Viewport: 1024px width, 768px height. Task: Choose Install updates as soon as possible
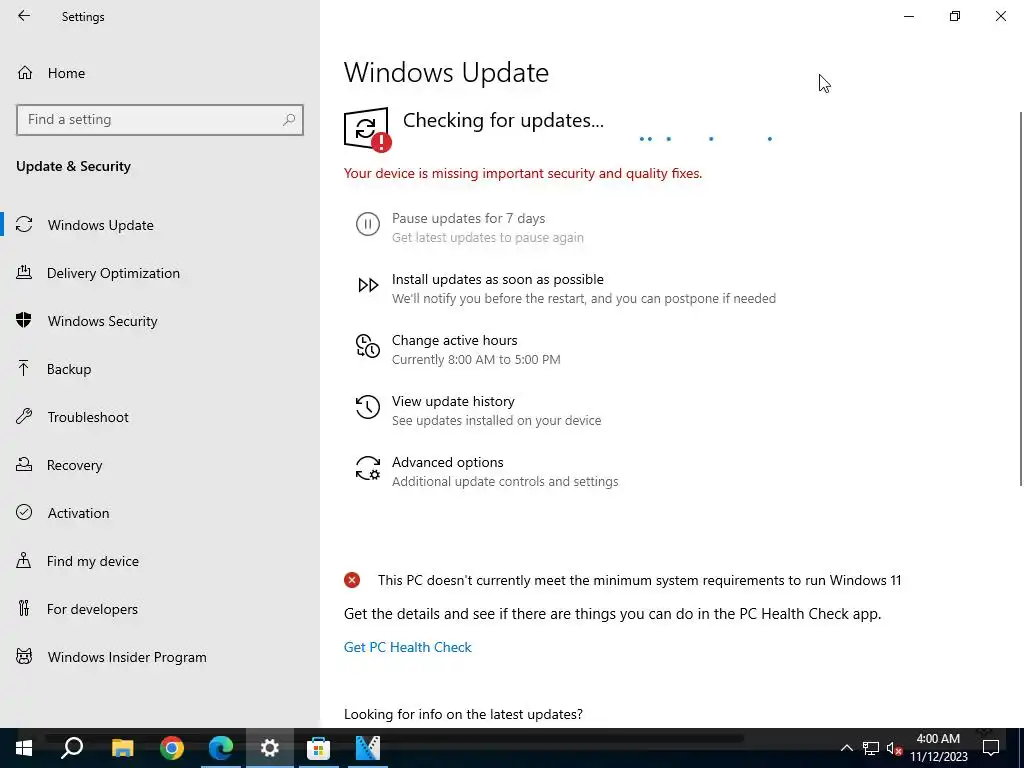498,280
